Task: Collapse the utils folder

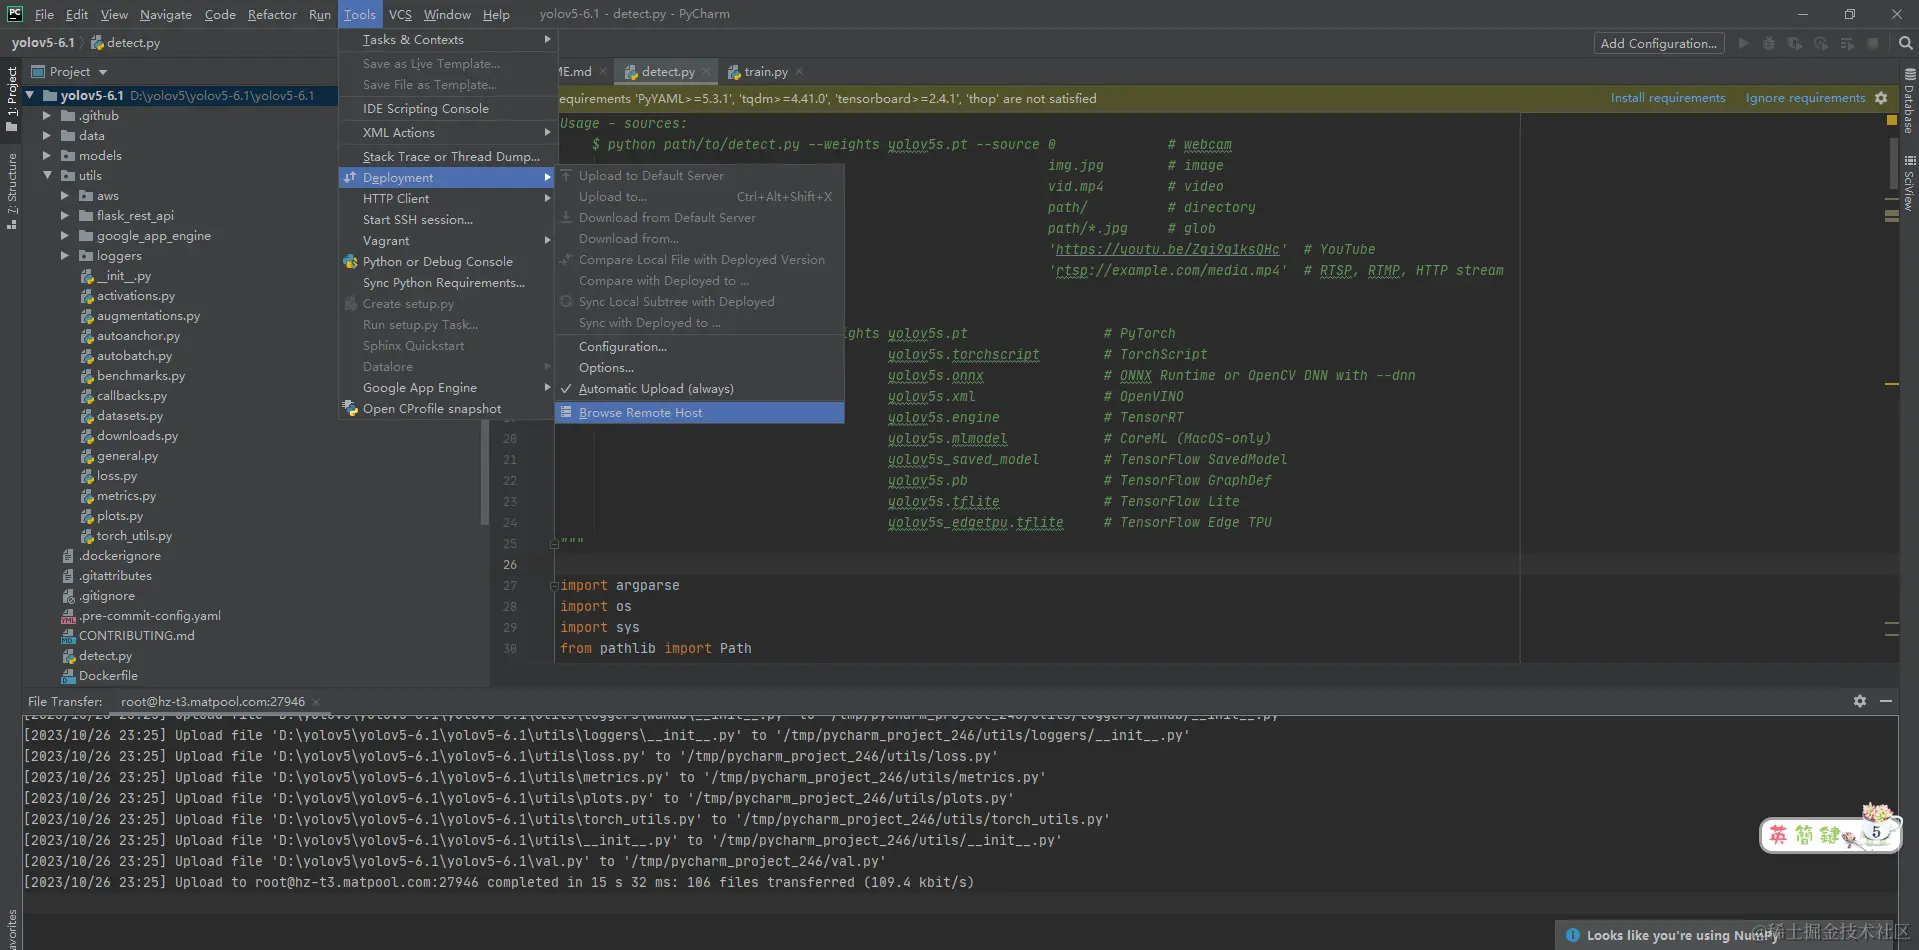Action: click(x=46, y=176)
